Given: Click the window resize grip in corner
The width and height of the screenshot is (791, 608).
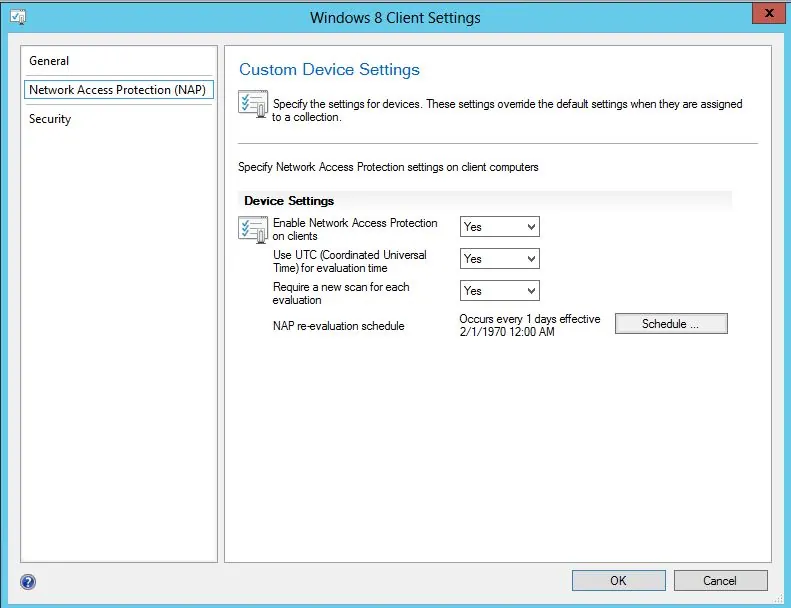Looking at the screenshot, I should (779, 598).
